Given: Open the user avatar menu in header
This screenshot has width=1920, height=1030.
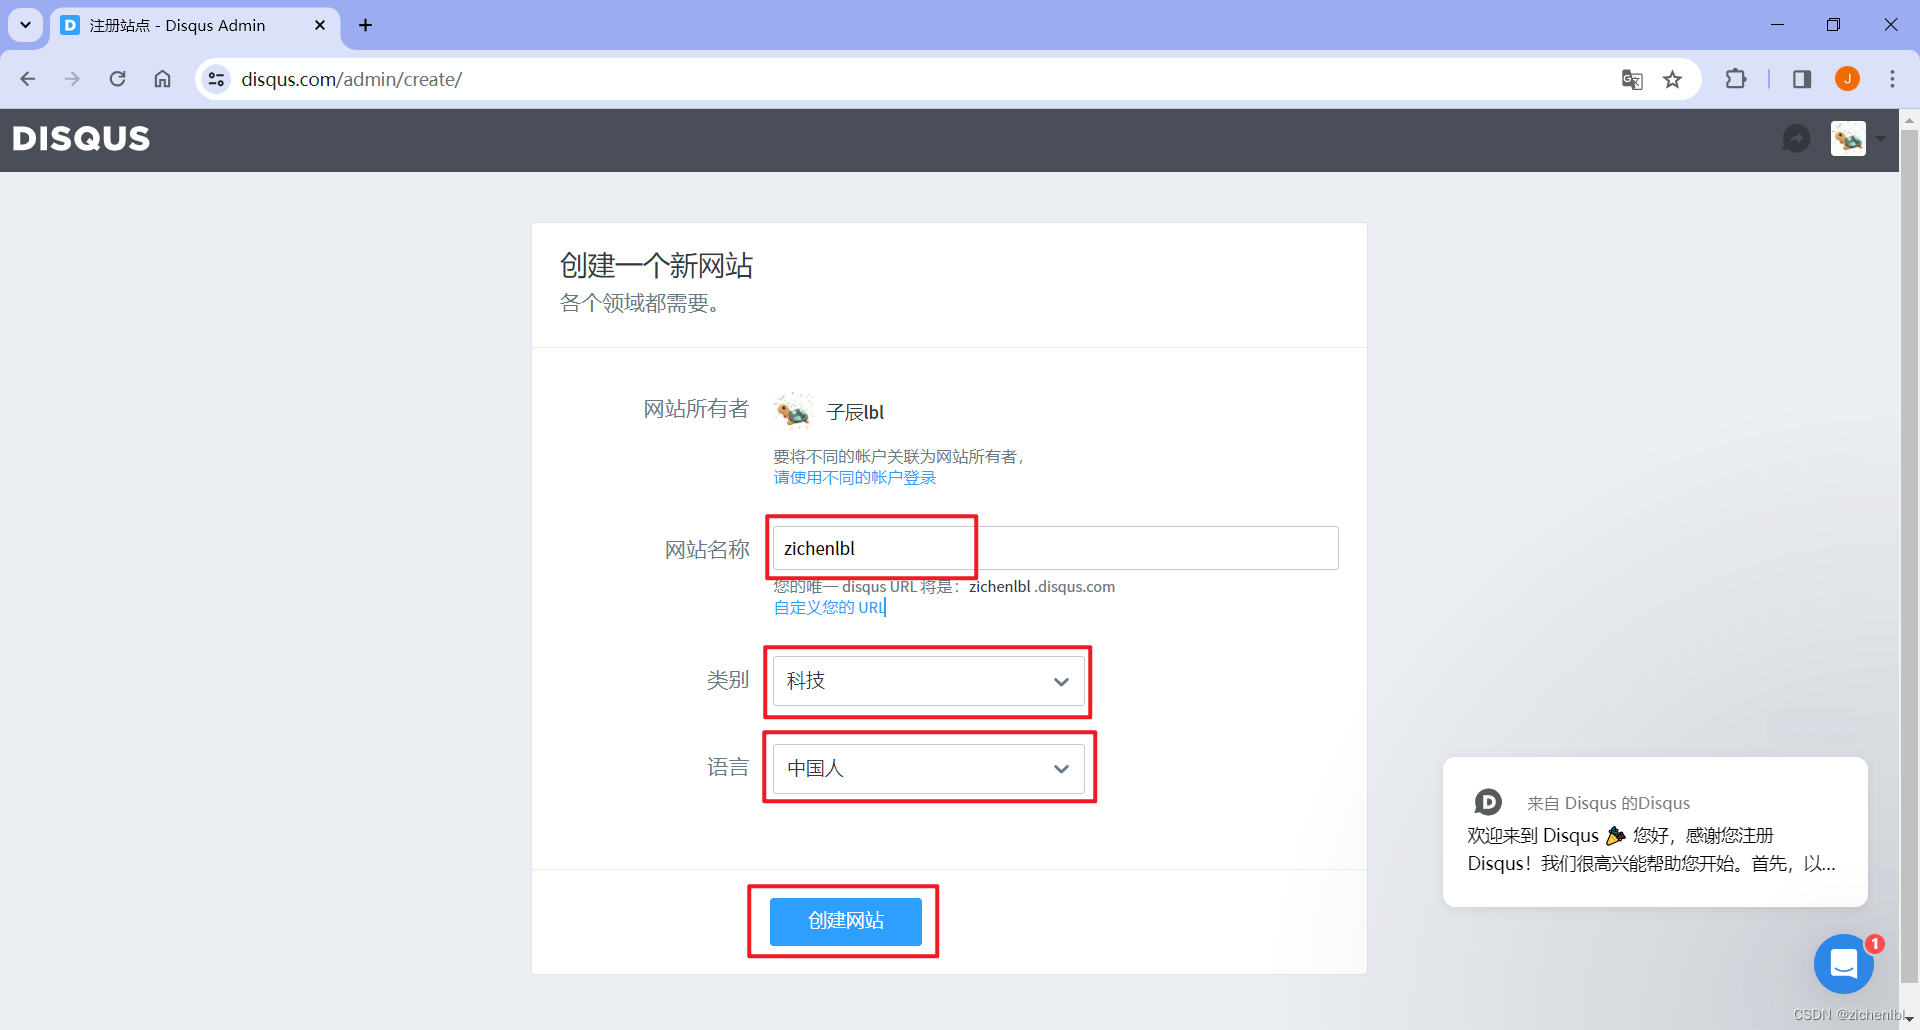Looking at the screenshot, I should [1848, 138].
